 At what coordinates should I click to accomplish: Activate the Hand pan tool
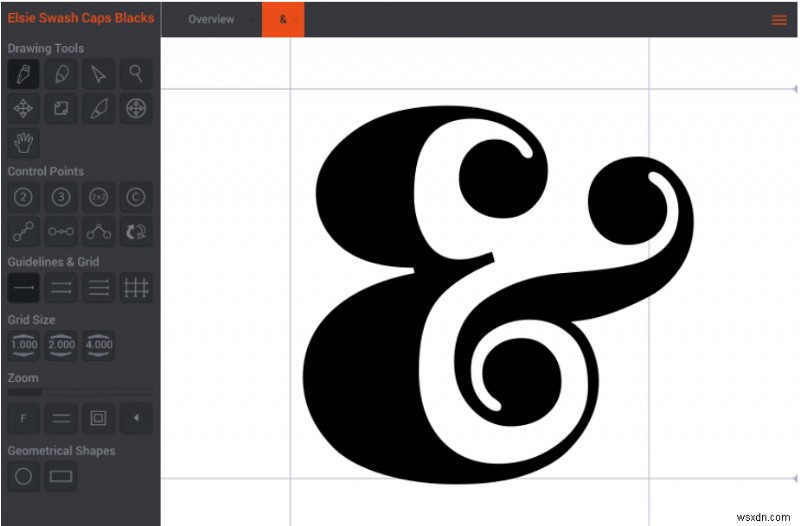pyautogui.click(x=23, y=142)
